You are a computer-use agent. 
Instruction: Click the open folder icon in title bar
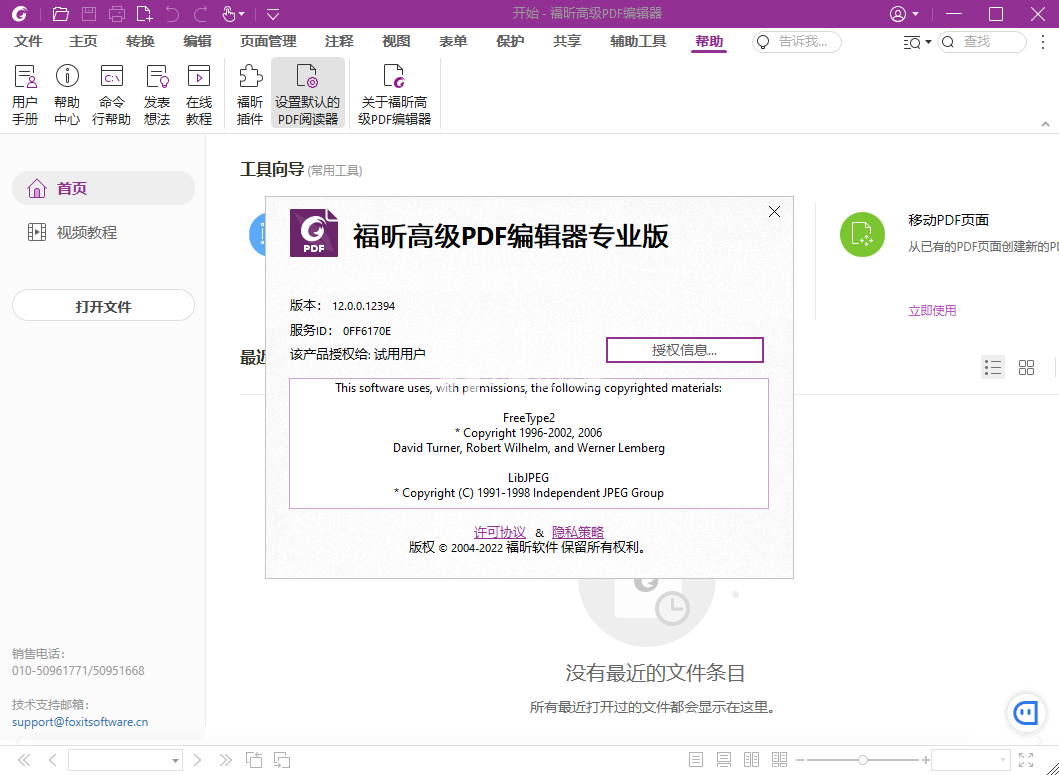[61, 14]
